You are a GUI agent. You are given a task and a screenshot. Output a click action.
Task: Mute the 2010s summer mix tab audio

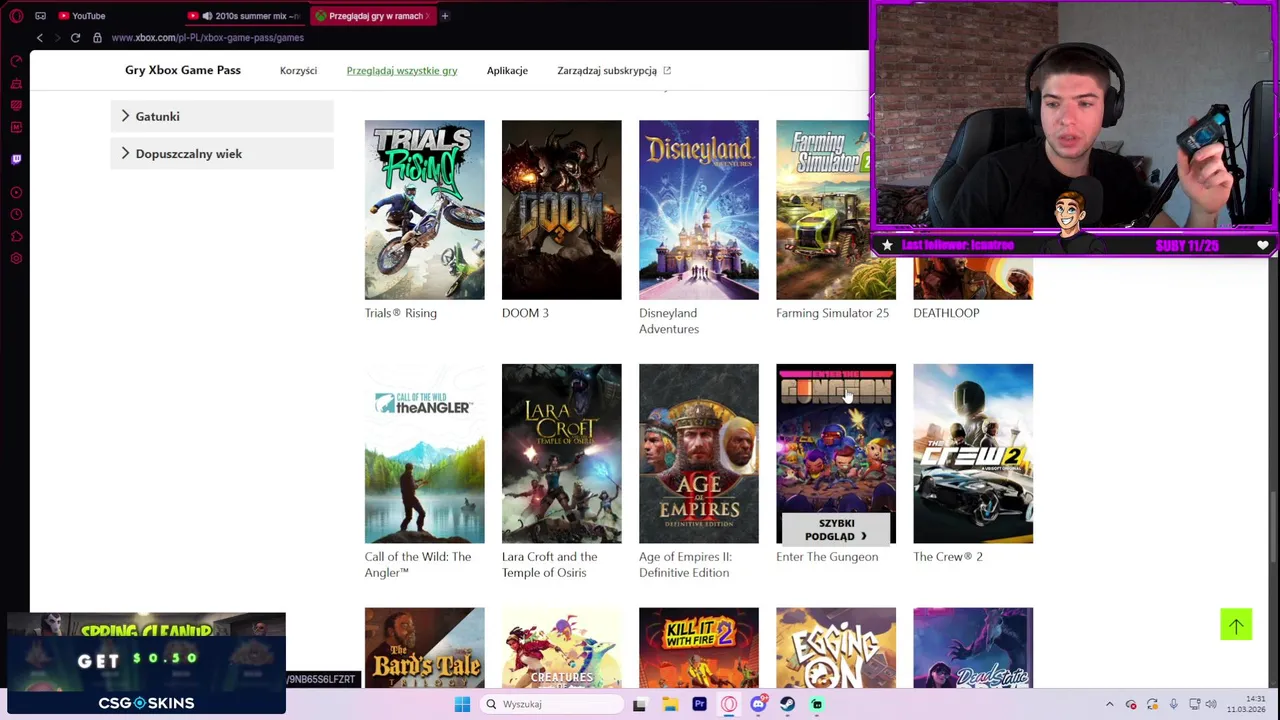tap(207, 16)
